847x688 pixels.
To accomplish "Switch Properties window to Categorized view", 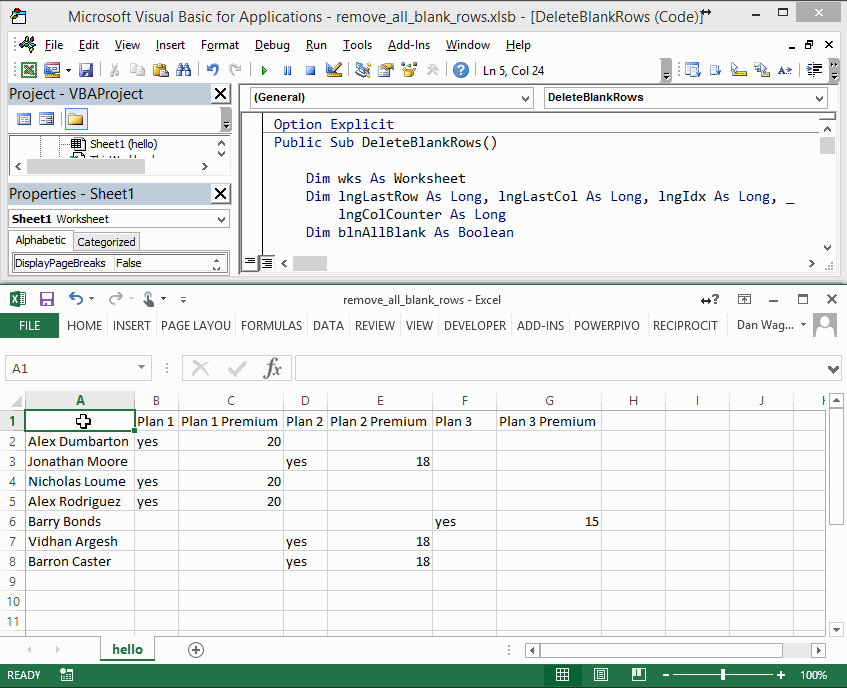I will click(105, 240).
